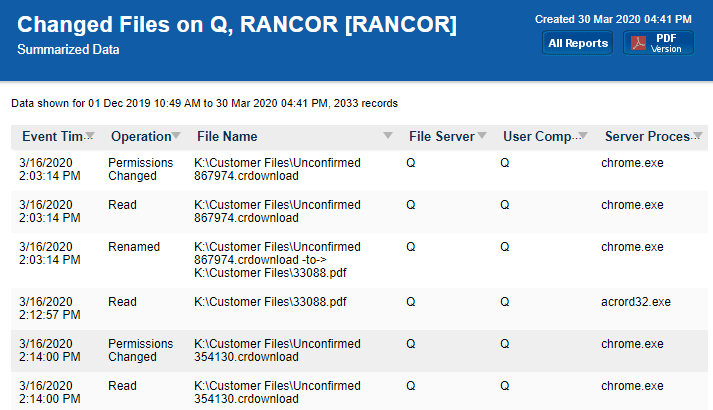The width and height of the screenshot is (713, 410).
Task: Expand the Operation column filter dropdown
Action: pos(177,137)
